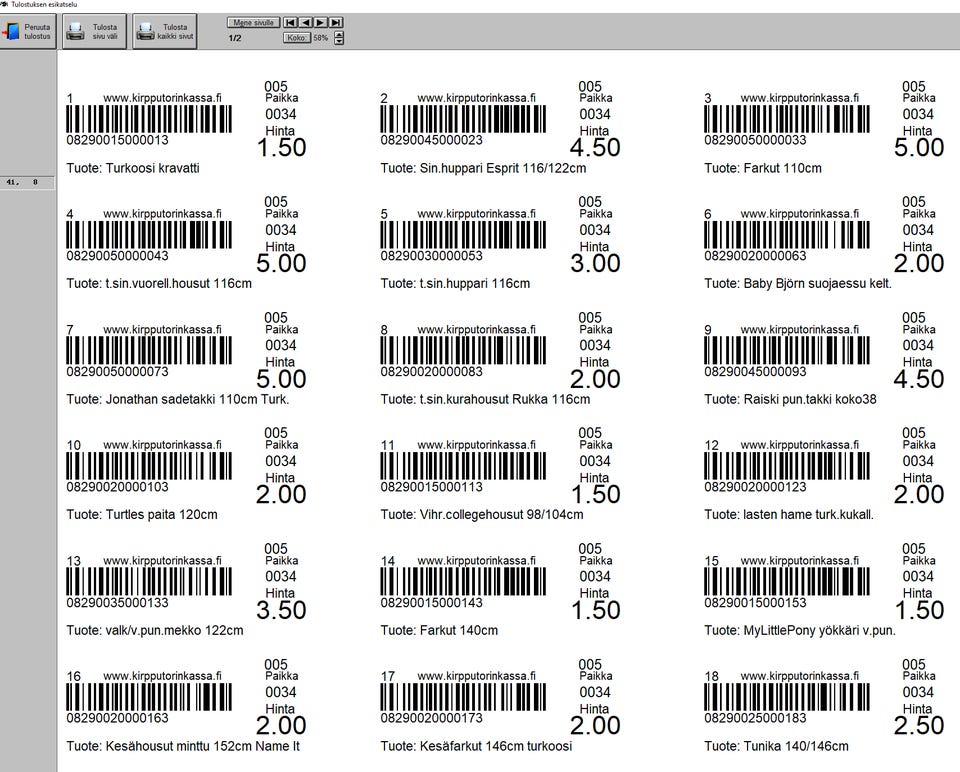This screenshot has width=960, height=772.
Task: Click the Koko zoom size button
Action: tap(297, 38)
